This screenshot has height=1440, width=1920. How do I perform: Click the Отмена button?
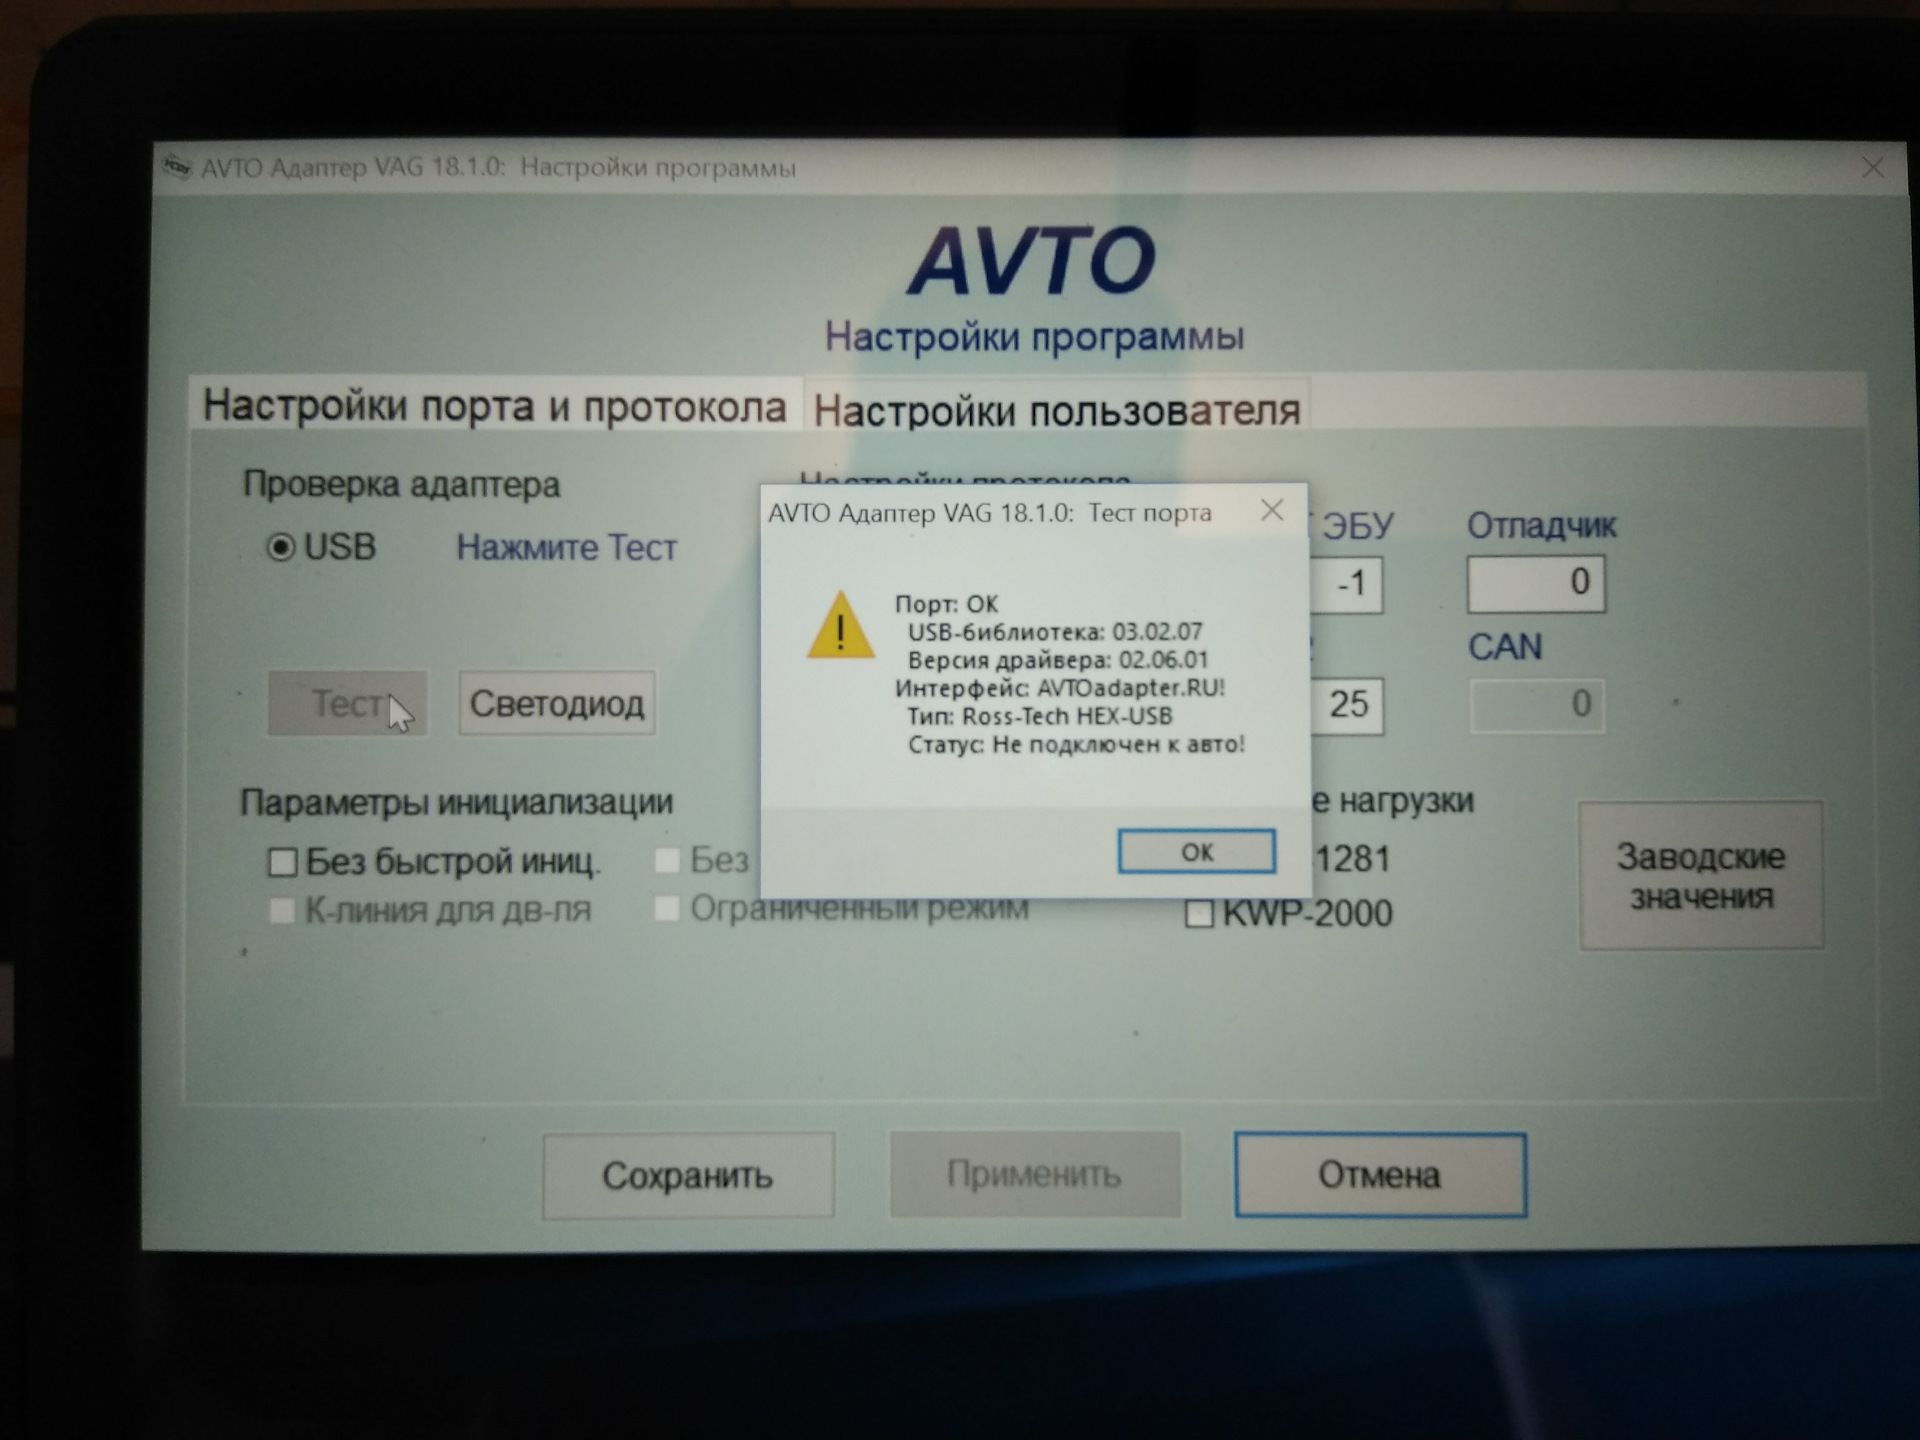point(1380,1175)
